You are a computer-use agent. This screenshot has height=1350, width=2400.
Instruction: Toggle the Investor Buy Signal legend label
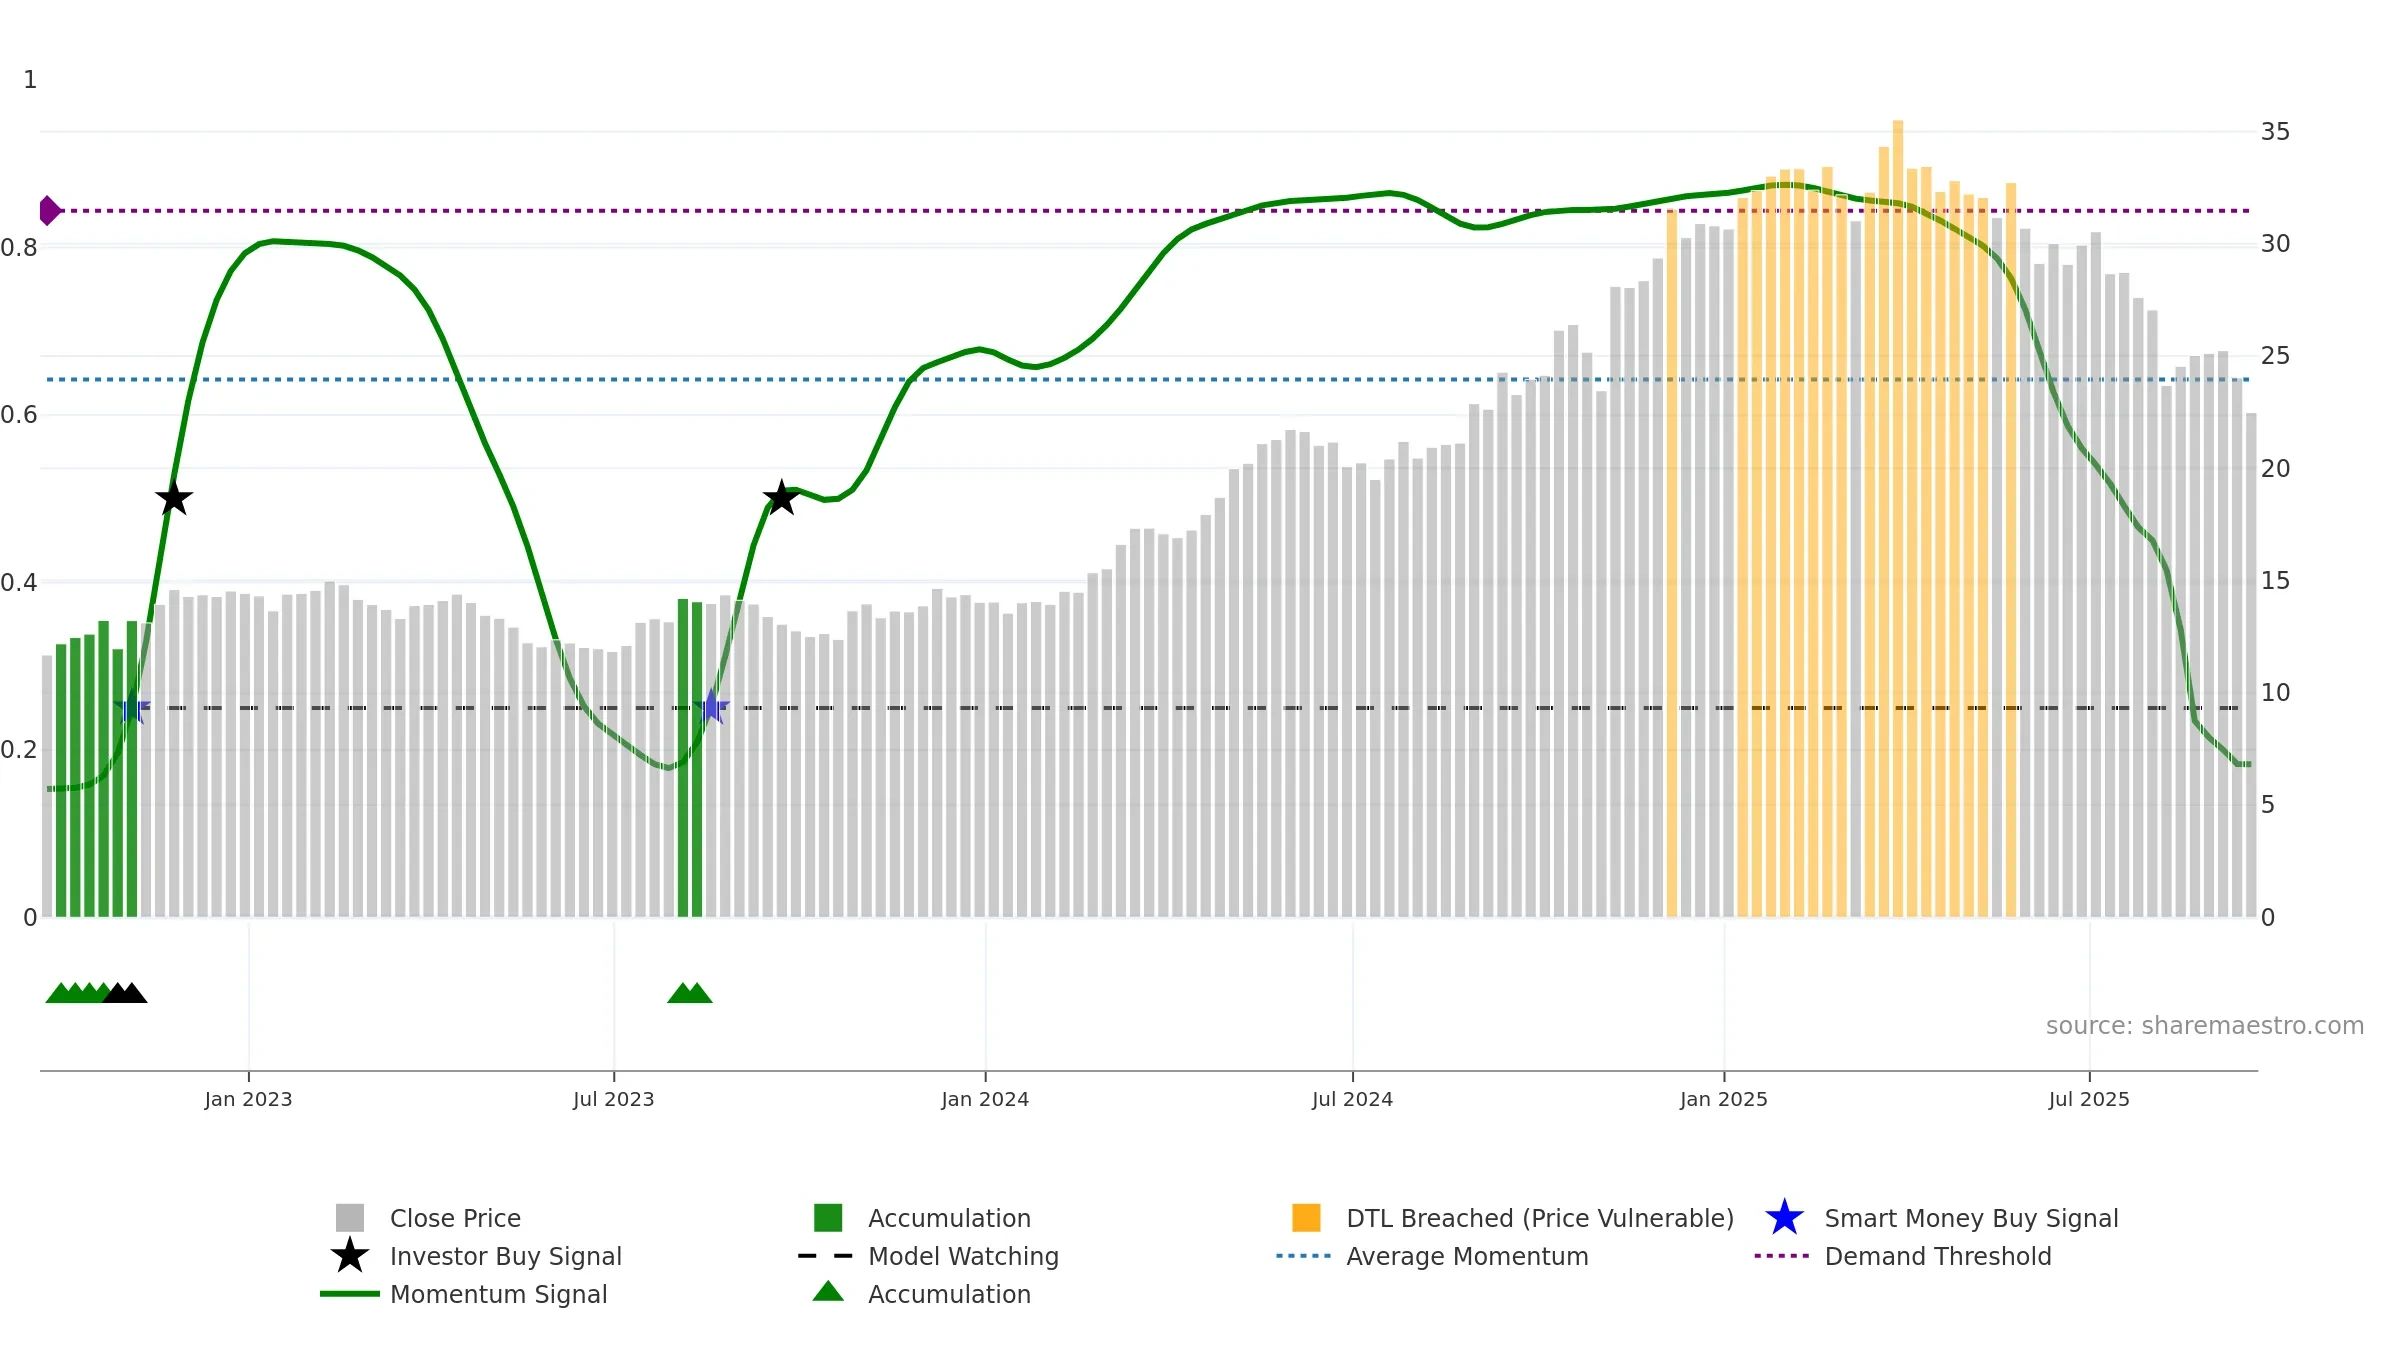tap(505, 1256)
